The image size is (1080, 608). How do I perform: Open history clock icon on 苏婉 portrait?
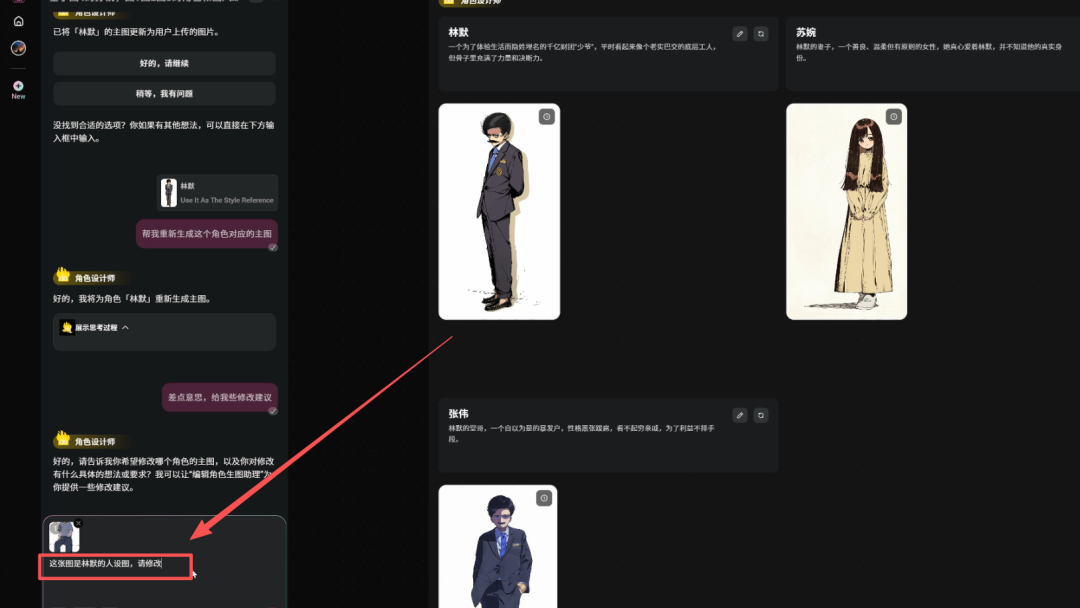893,116
